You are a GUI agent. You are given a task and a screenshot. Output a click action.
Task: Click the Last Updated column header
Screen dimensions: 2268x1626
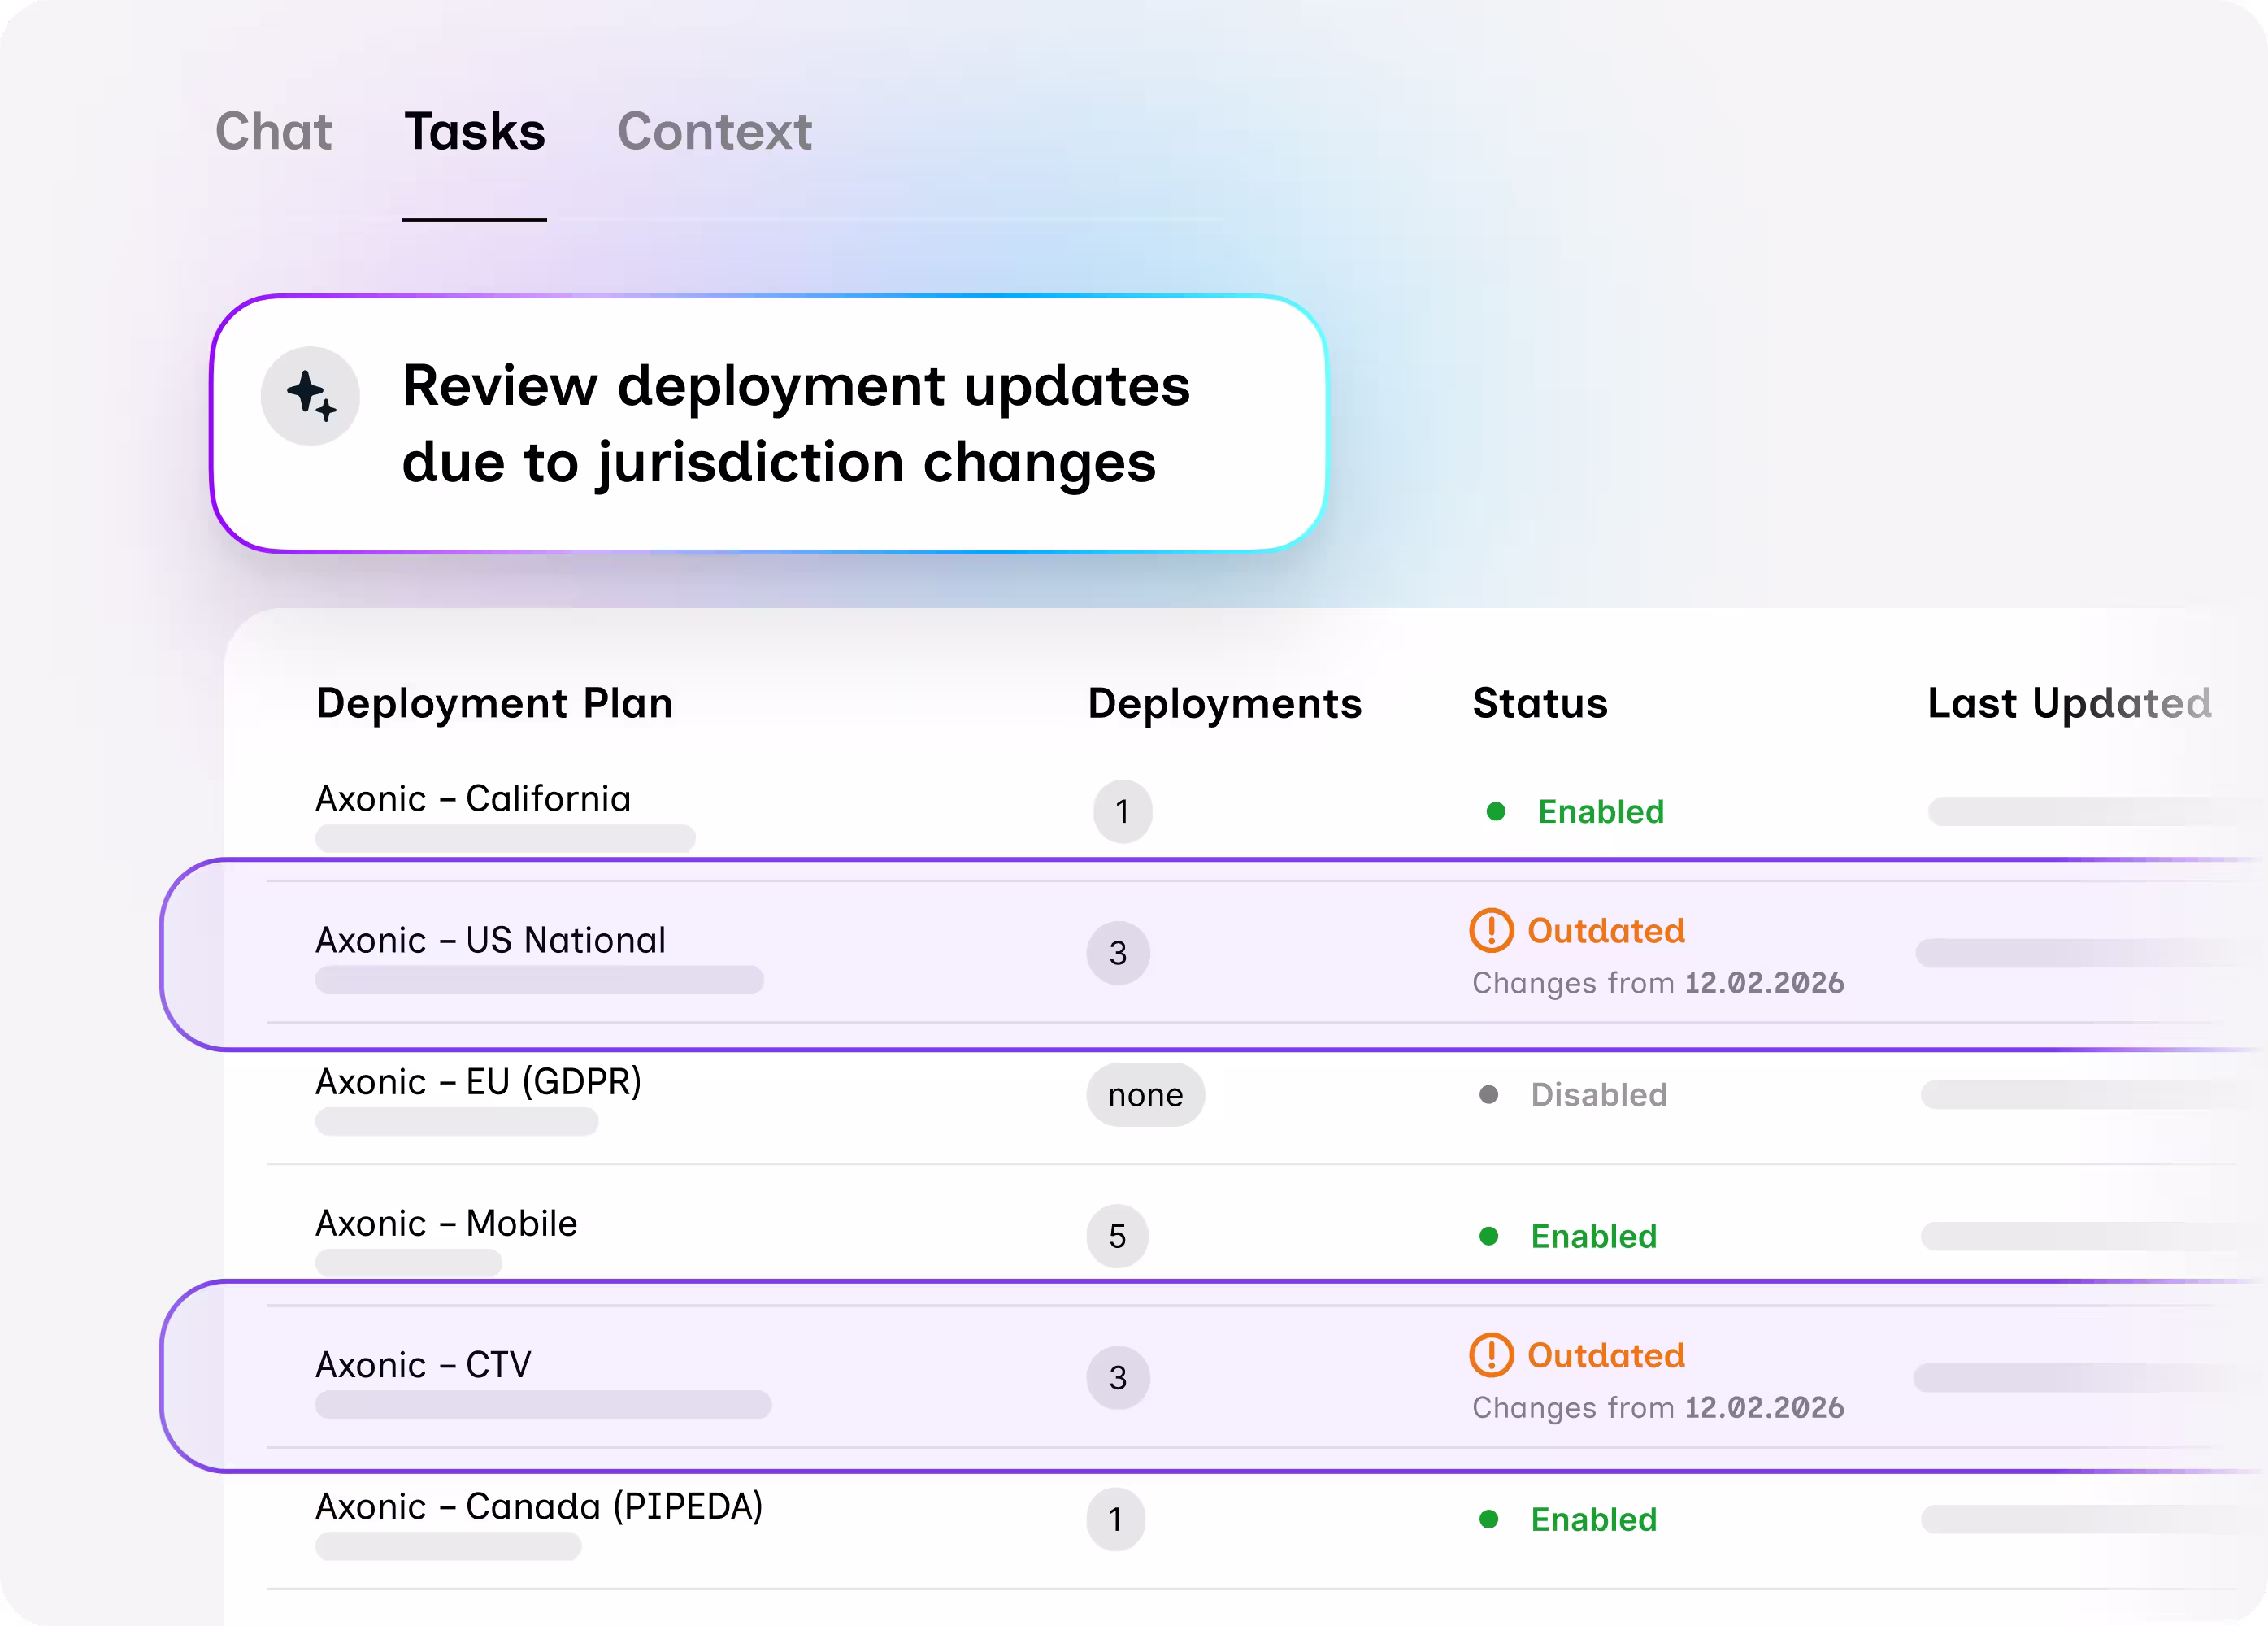click(x=2069, y=703)
